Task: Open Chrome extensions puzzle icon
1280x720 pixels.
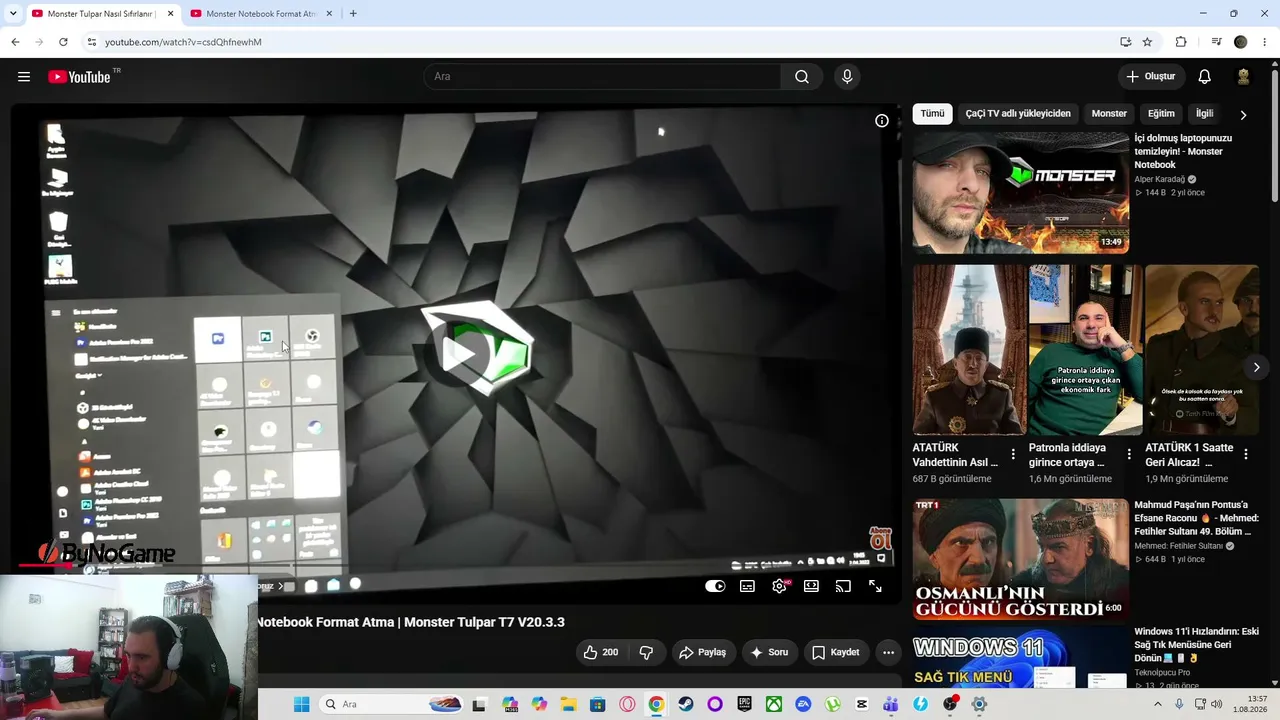Action: point(1181,42)
